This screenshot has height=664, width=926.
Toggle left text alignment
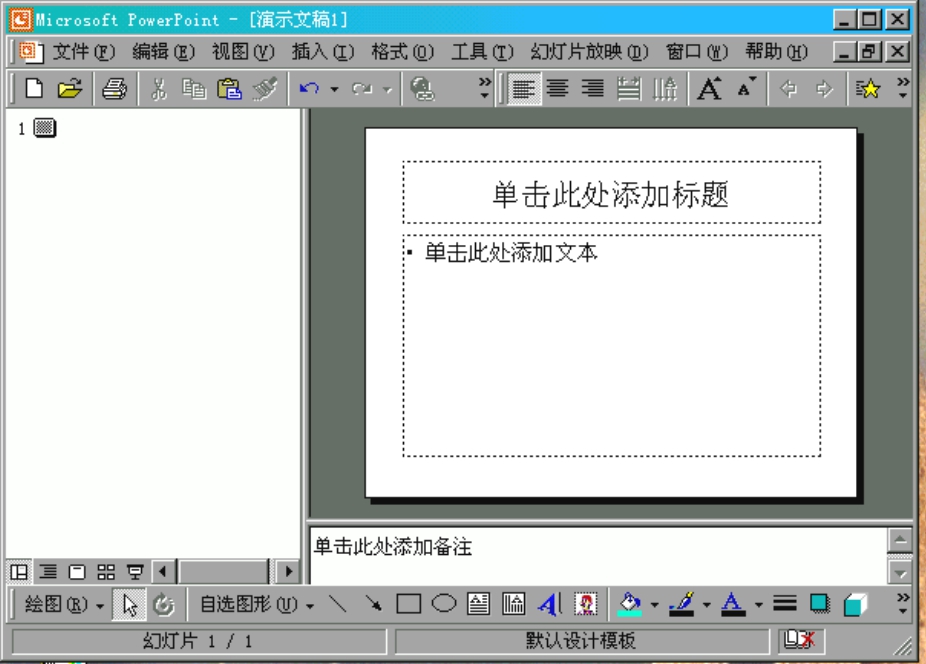(524, 89)
